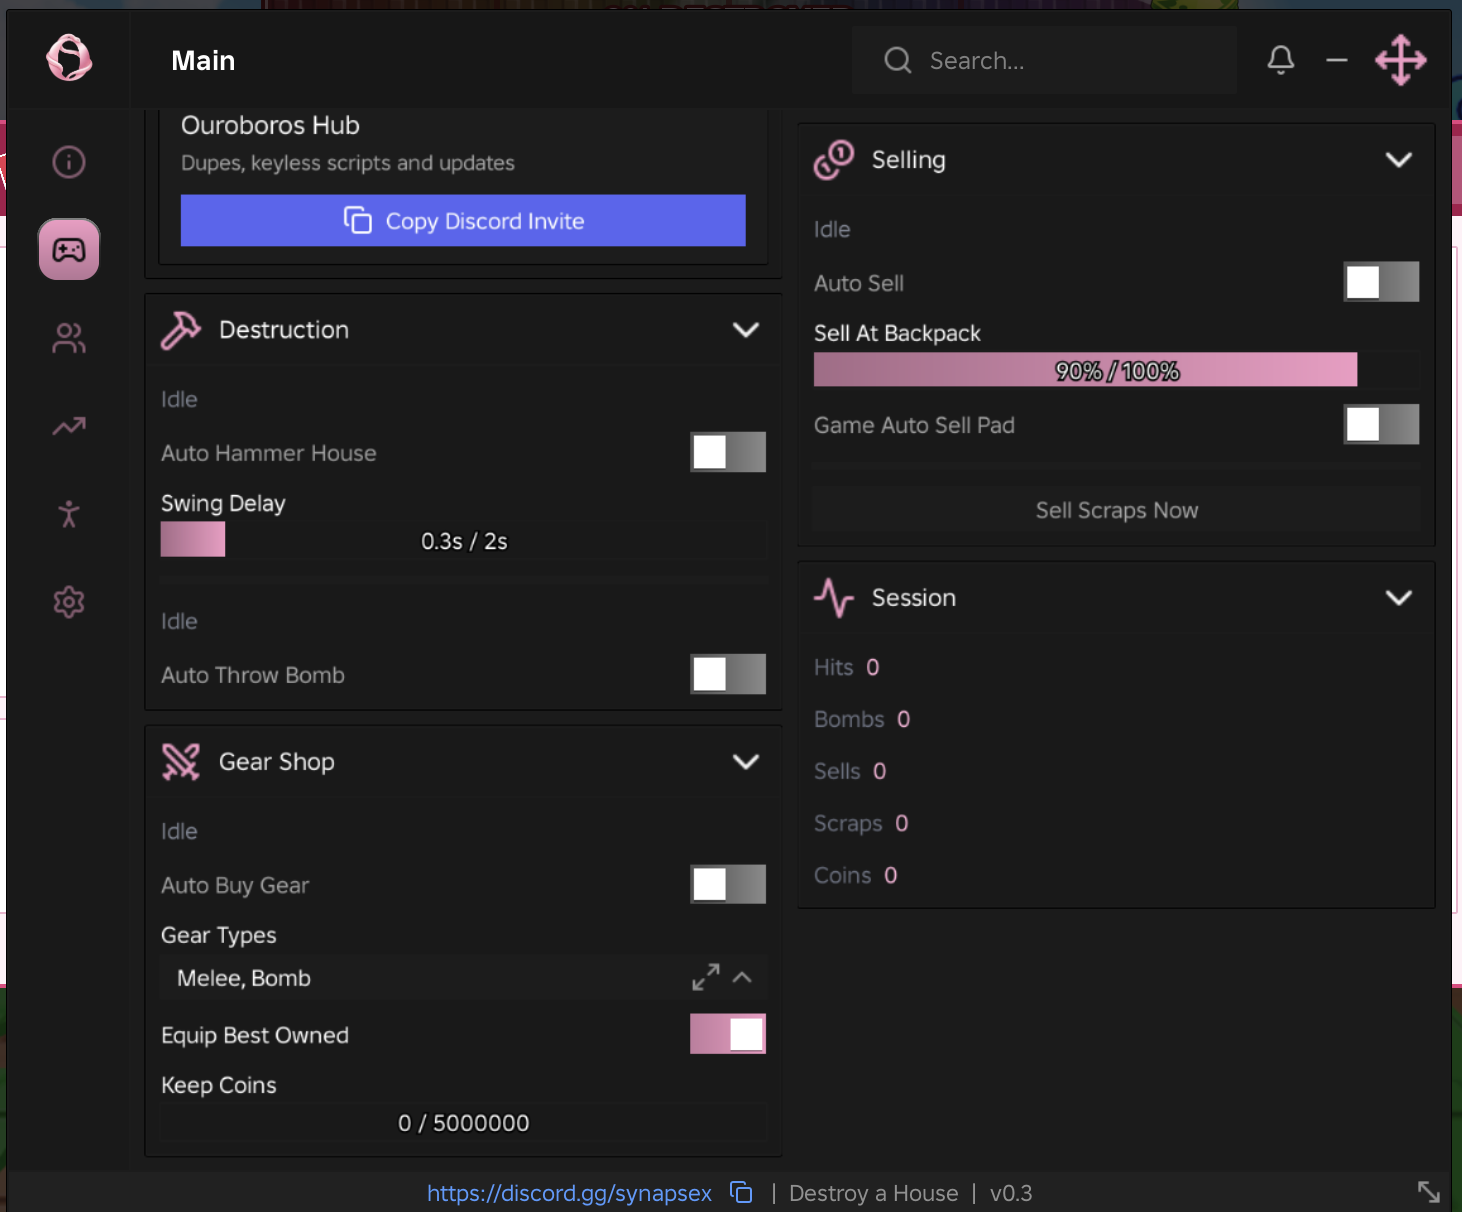Open the info tab in the sidebar
Image resolution: width=1462 pixels, height=1212 pixels.
(x=69, y=162)
